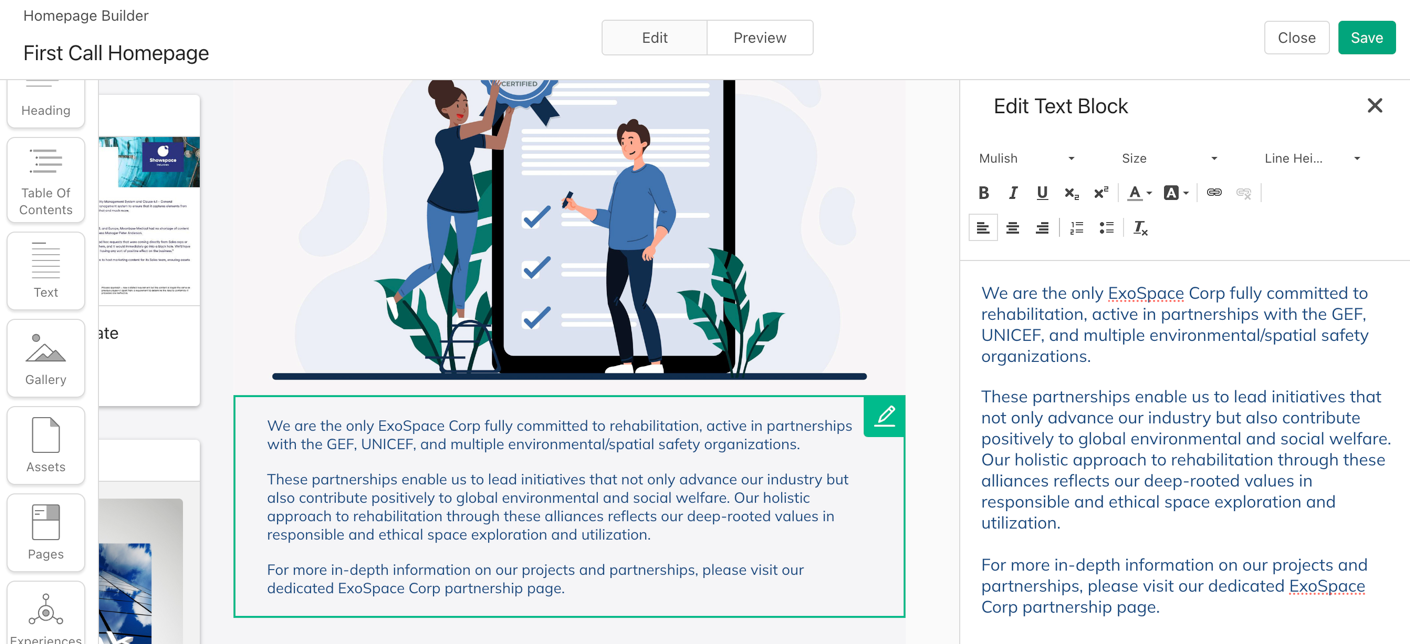Click the Close button
This screenshot has height=644, width=1410.
(1297, 38)
